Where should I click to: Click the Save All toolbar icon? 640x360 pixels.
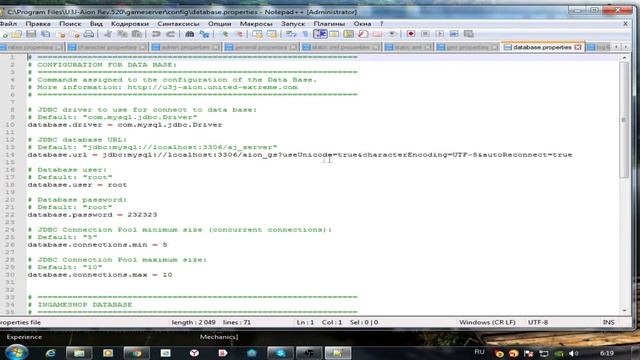45,34
